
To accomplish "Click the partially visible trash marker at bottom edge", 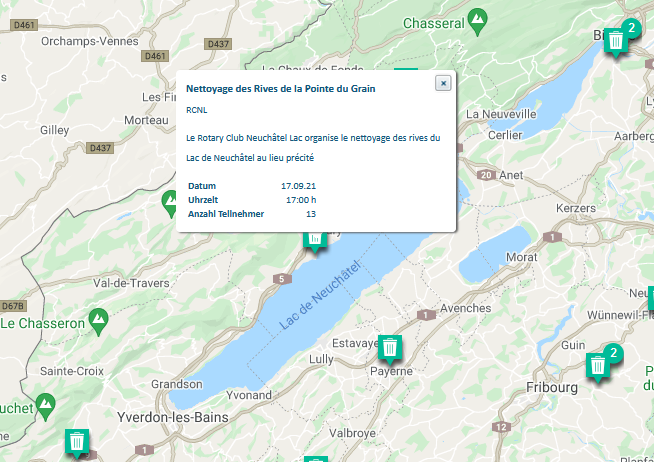I will click(x=316, y=459).
